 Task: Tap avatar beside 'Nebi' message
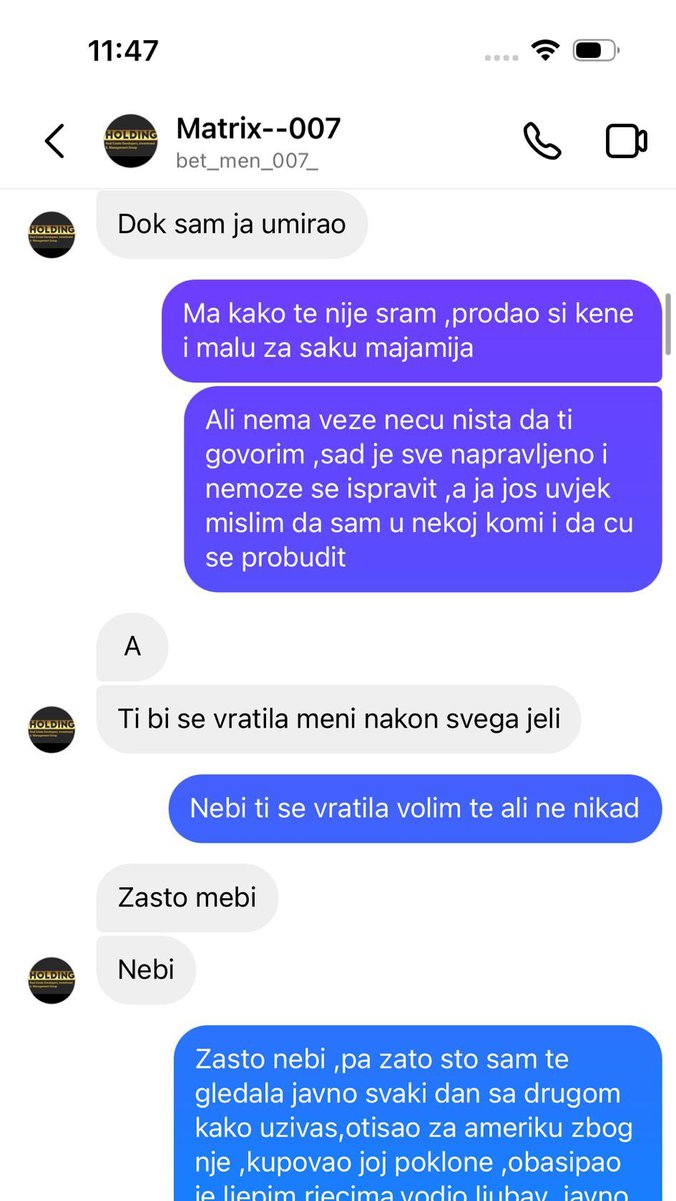point(52,980)
